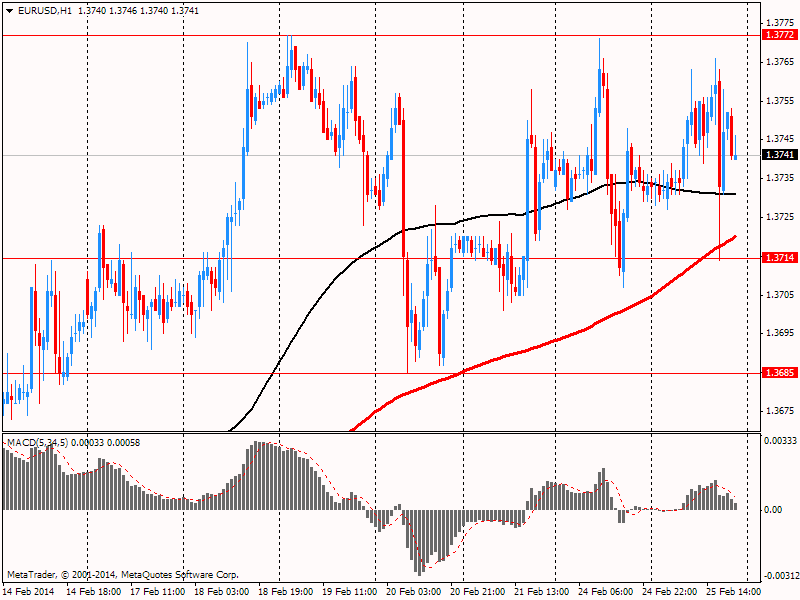Click the 1.3735 price axis value
Viewport: 800px width, 600px height.
pos(780,178)
